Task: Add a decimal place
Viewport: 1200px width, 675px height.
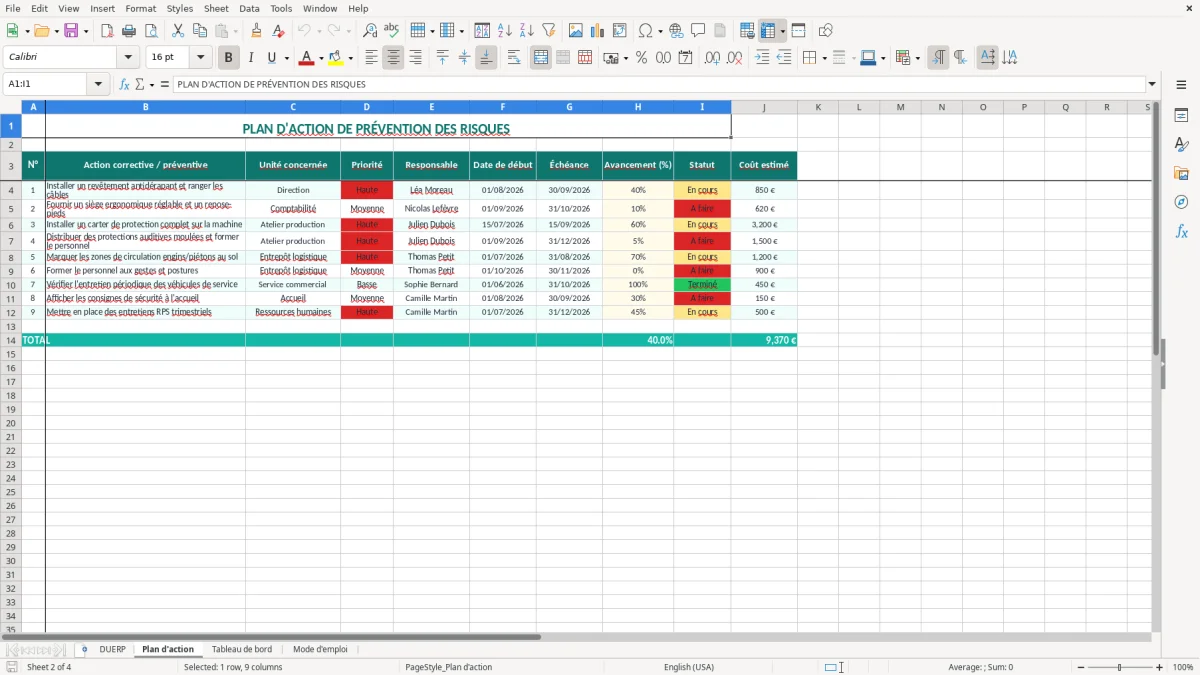Action: [x=713, y=58]
